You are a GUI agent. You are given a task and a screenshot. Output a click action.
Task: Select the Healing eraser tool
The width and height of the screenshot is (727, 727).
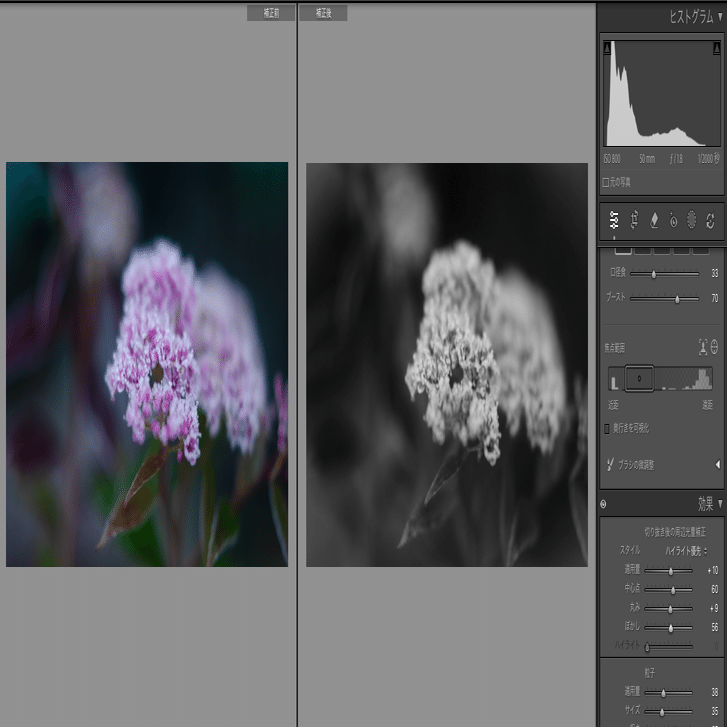point(654,220)
